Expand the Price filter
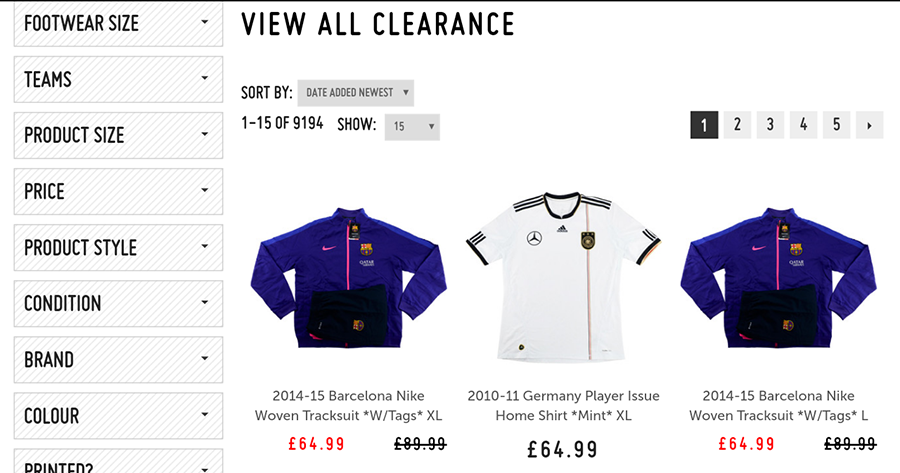This screenshot has width=900, height=473. tap(117, 191)
